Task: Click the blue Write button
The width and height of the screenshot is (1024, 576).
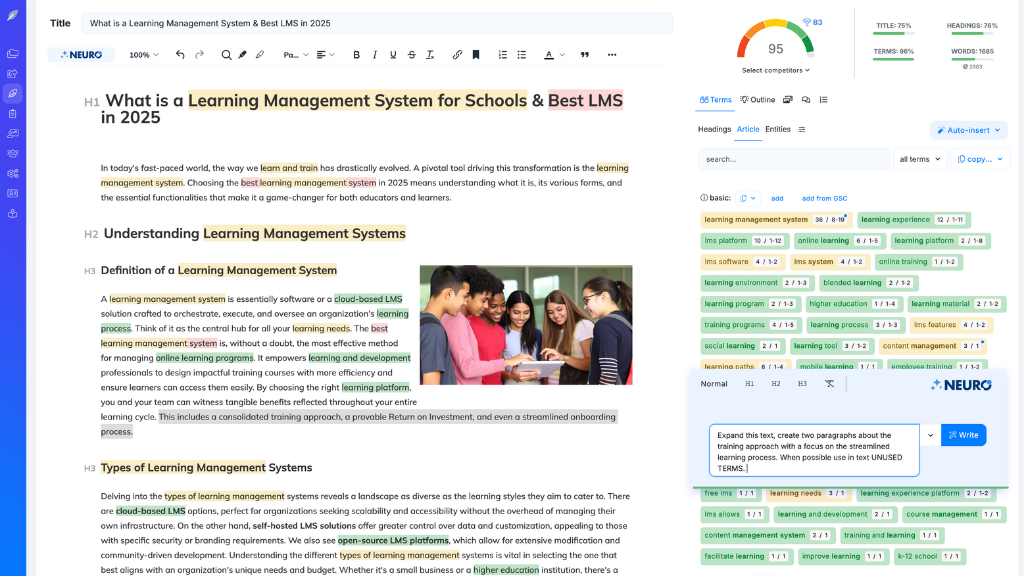Action: coord(963,435)
